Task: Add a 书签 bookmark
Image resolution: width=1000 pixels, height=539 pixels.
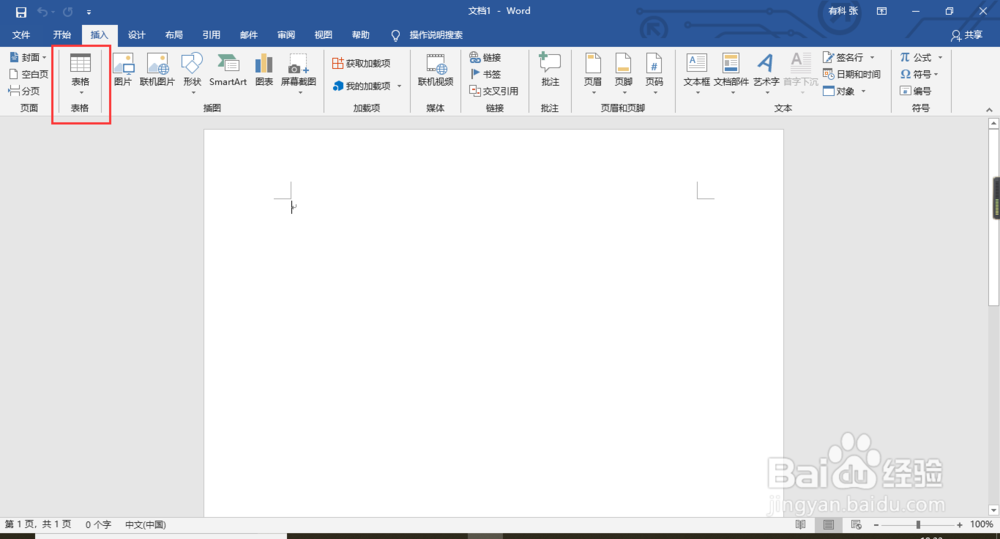Action: pos(485,74)
